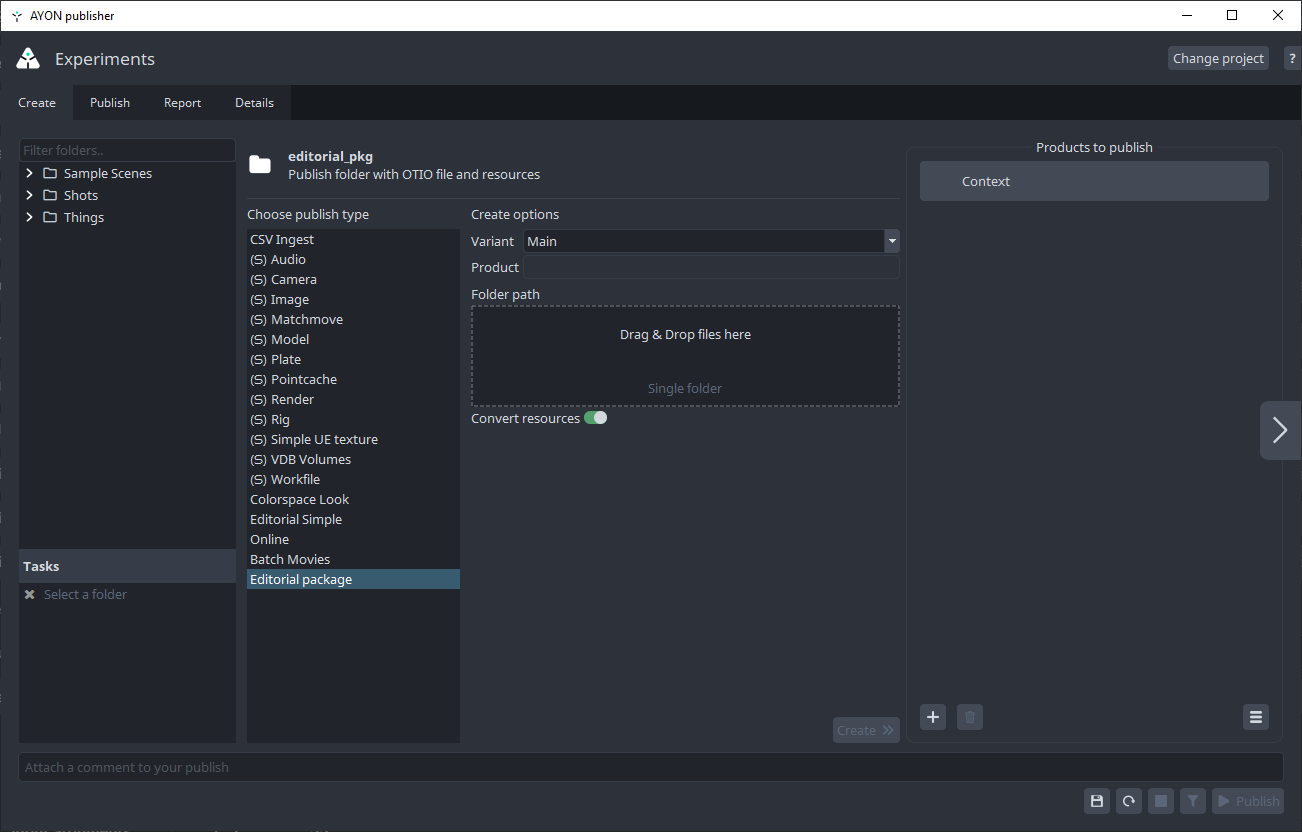
Task: Click the save icon at bottom
Action: click(x=1097, y=801)
